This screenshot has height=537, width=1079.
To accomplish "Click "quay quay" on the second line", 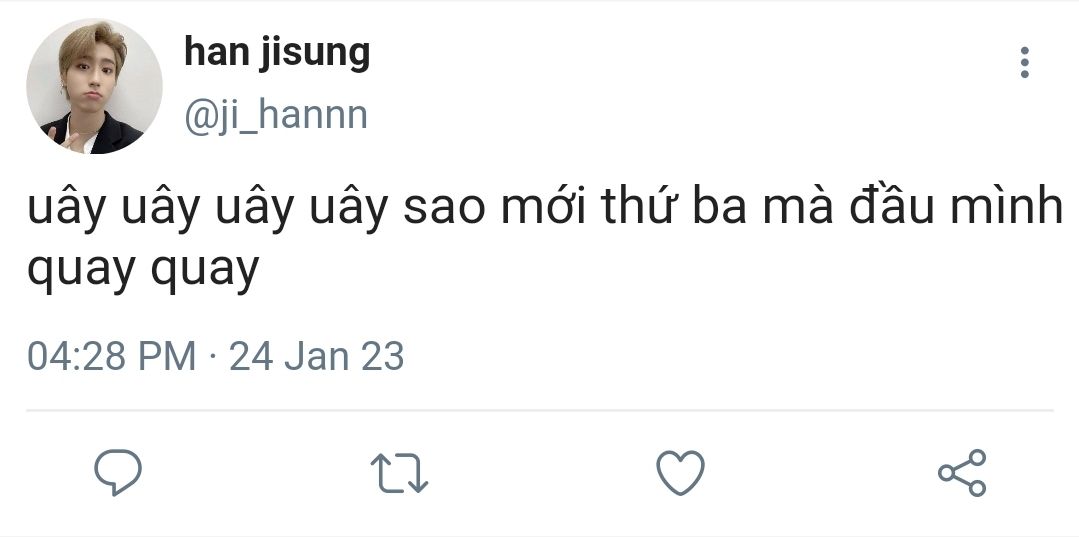I will [x=143, y=268].
